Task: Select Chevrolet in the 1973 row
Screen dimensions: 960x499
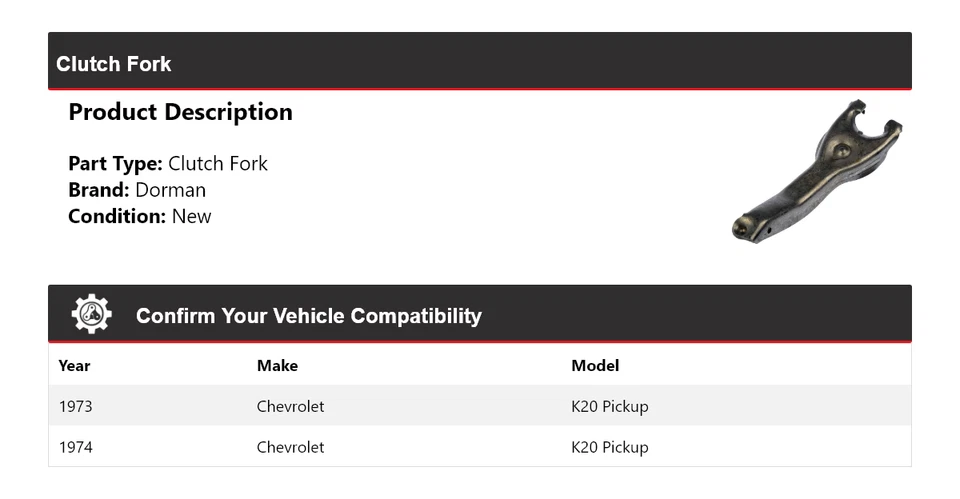Action: tap(290, 407)
